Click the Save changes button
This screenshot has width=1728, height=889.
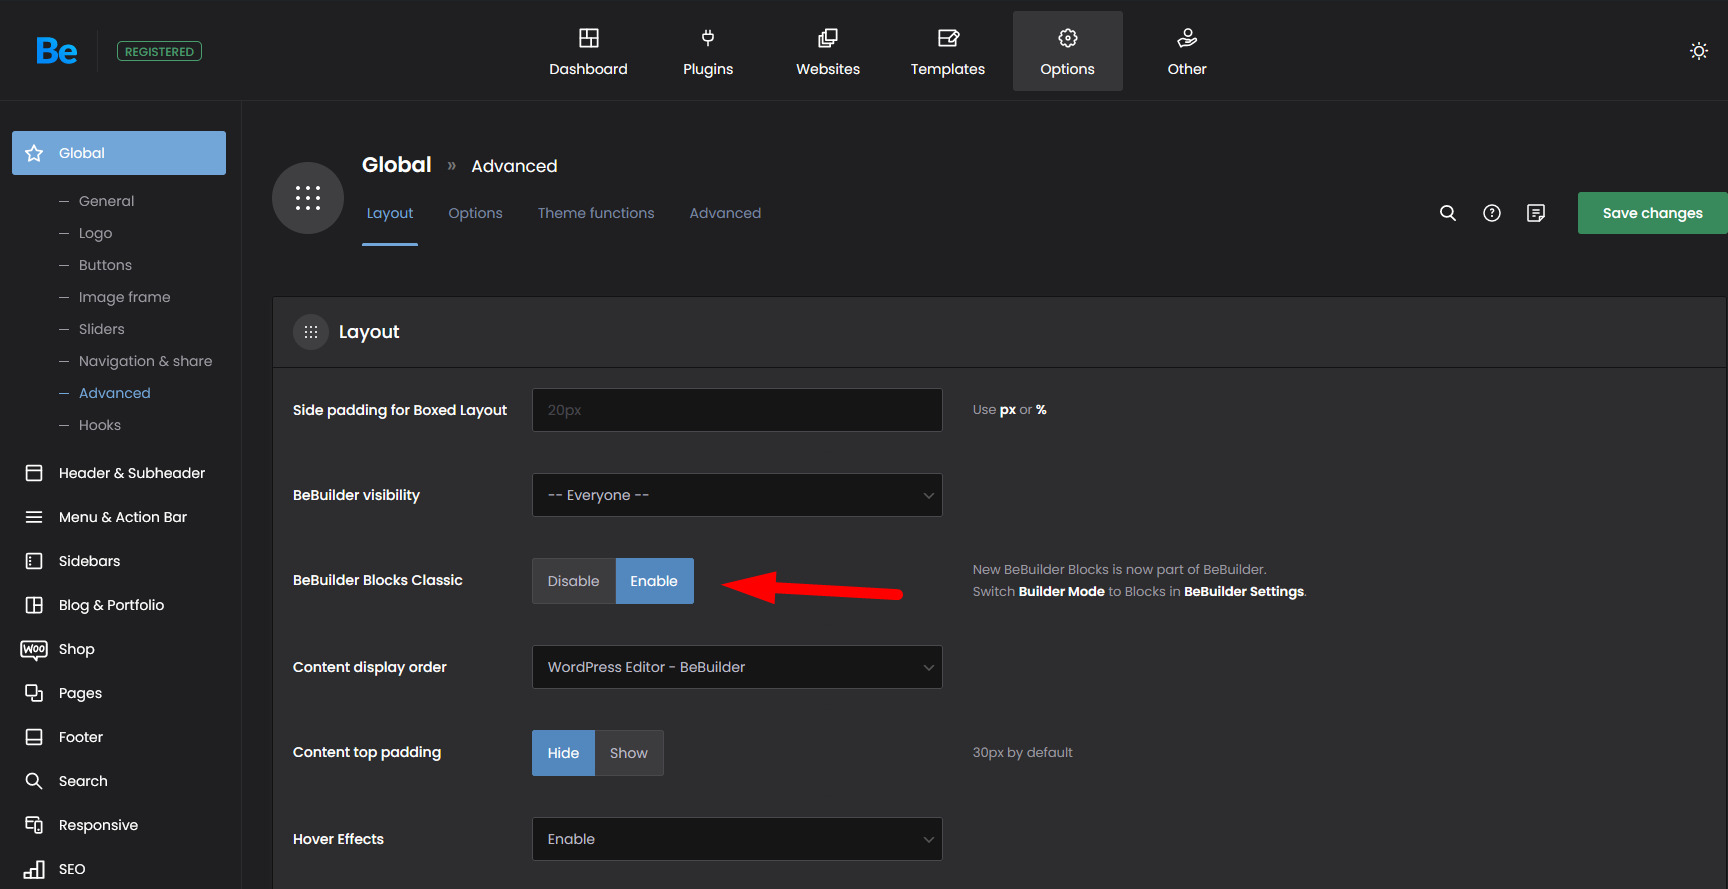1652,213
